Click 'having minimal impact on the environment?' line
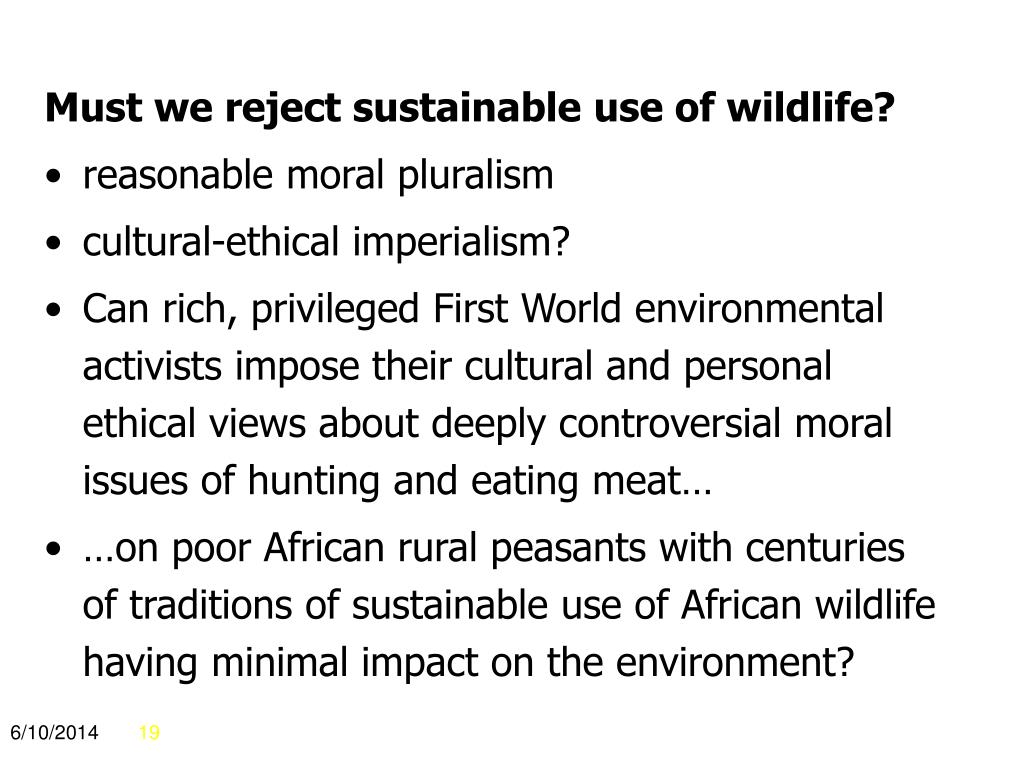This screenshot has width=1024, height=768. coord(469,662)
